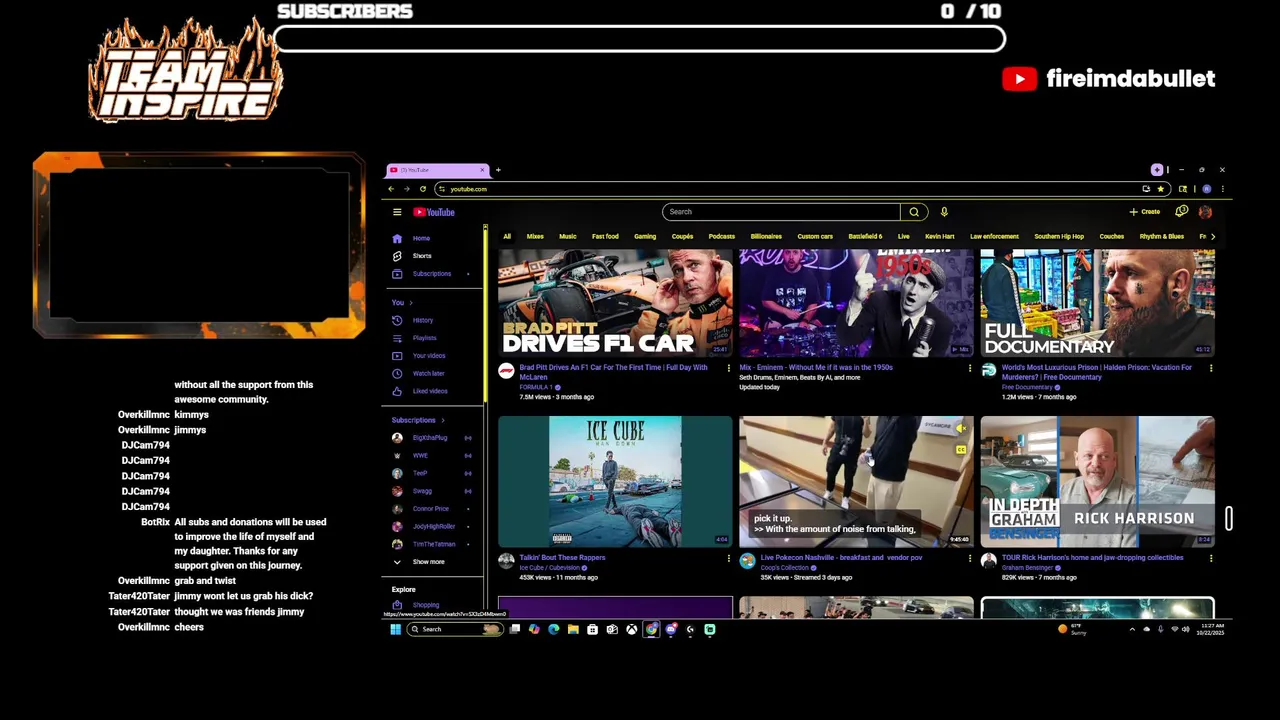The image size is (1280, 720).
Task: Click the search magnifier button
Action: tap(913, 212)
